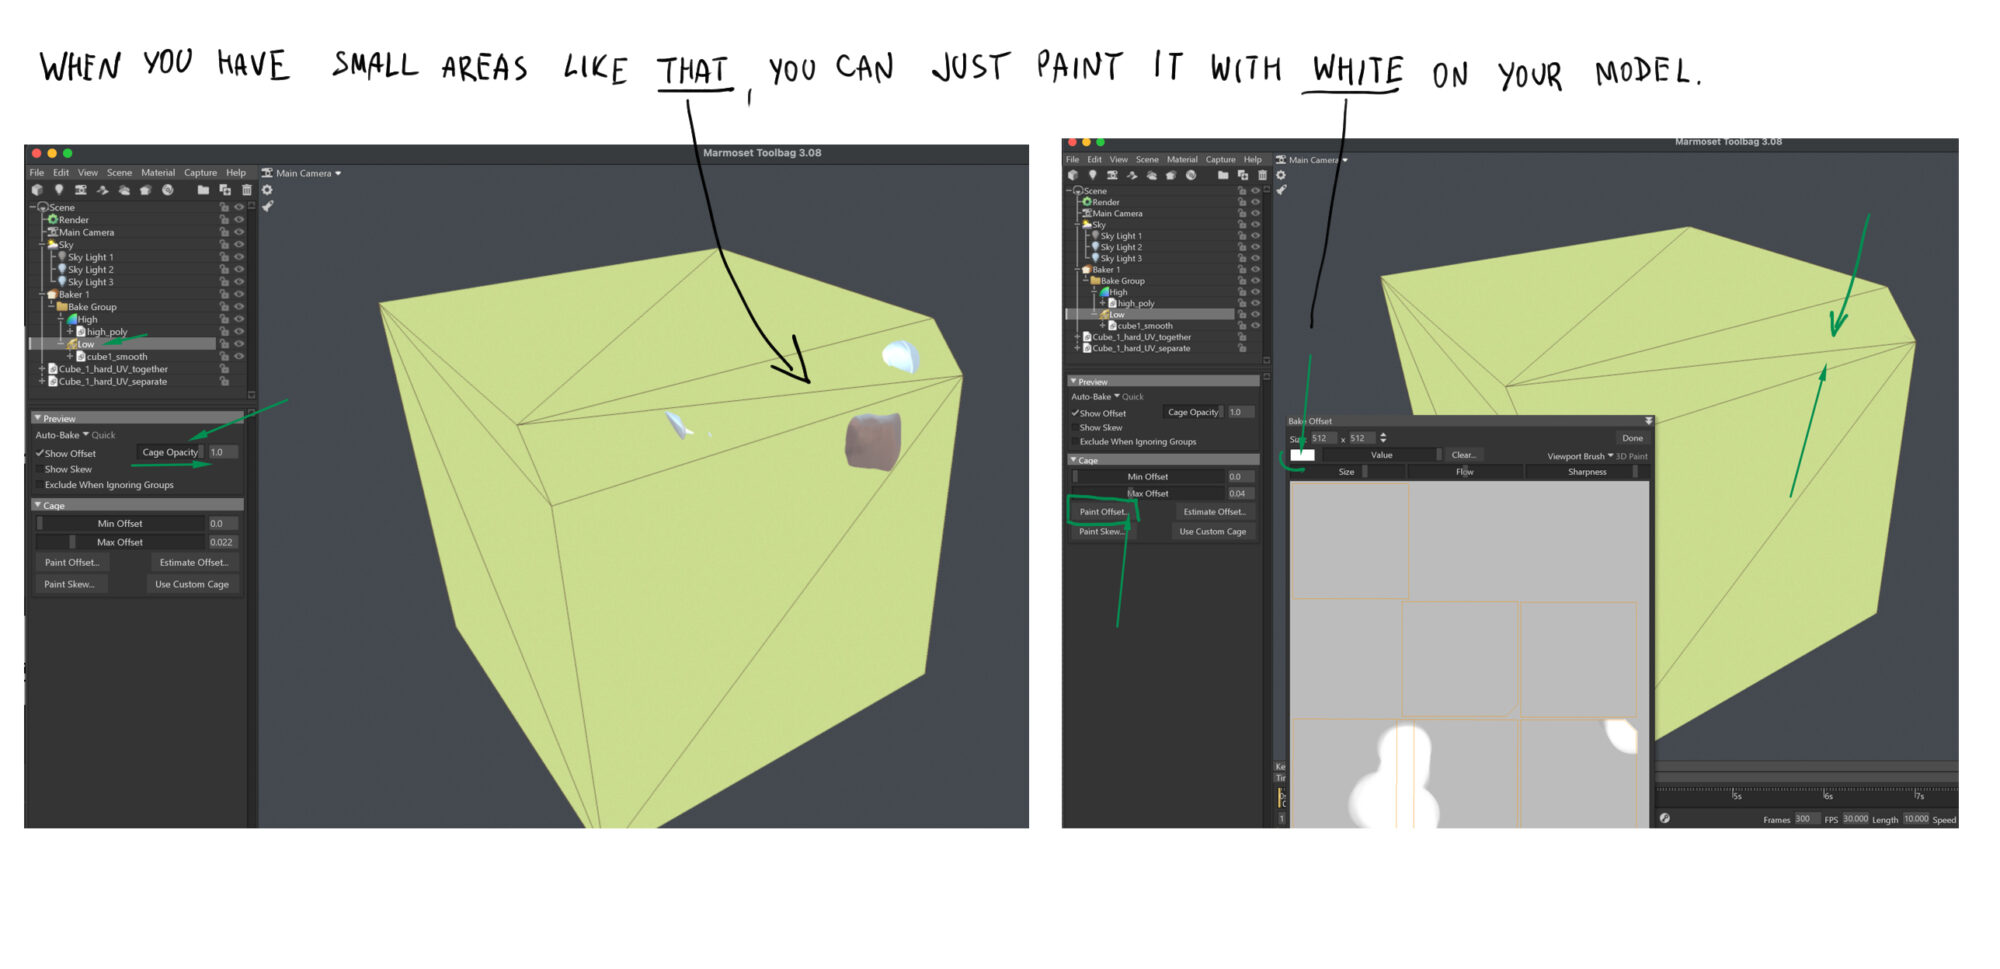Add light icon in left window toolbar
This screenshot has width=2000, height=969.
pyautogui.click(x=59, y=190)
